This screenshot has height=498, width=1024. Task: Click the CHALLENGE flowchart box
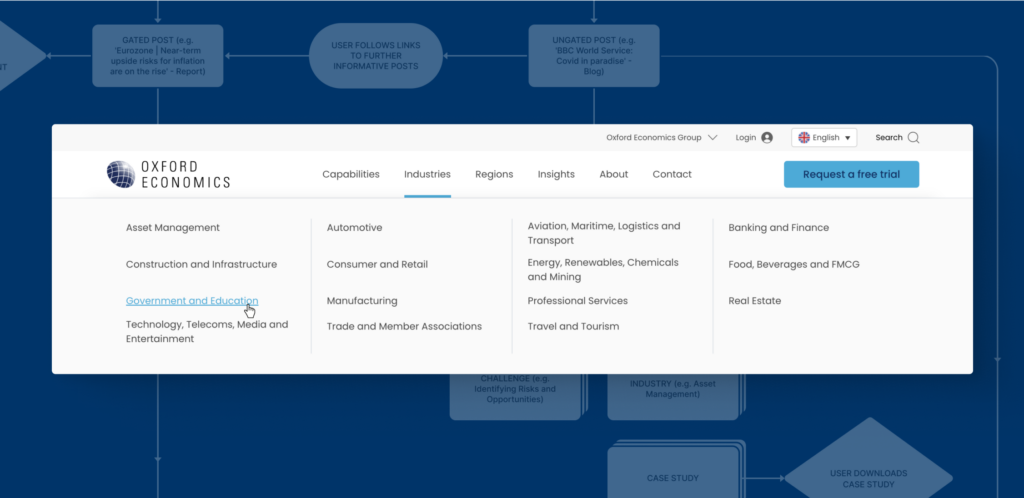(x=515, y=396)
